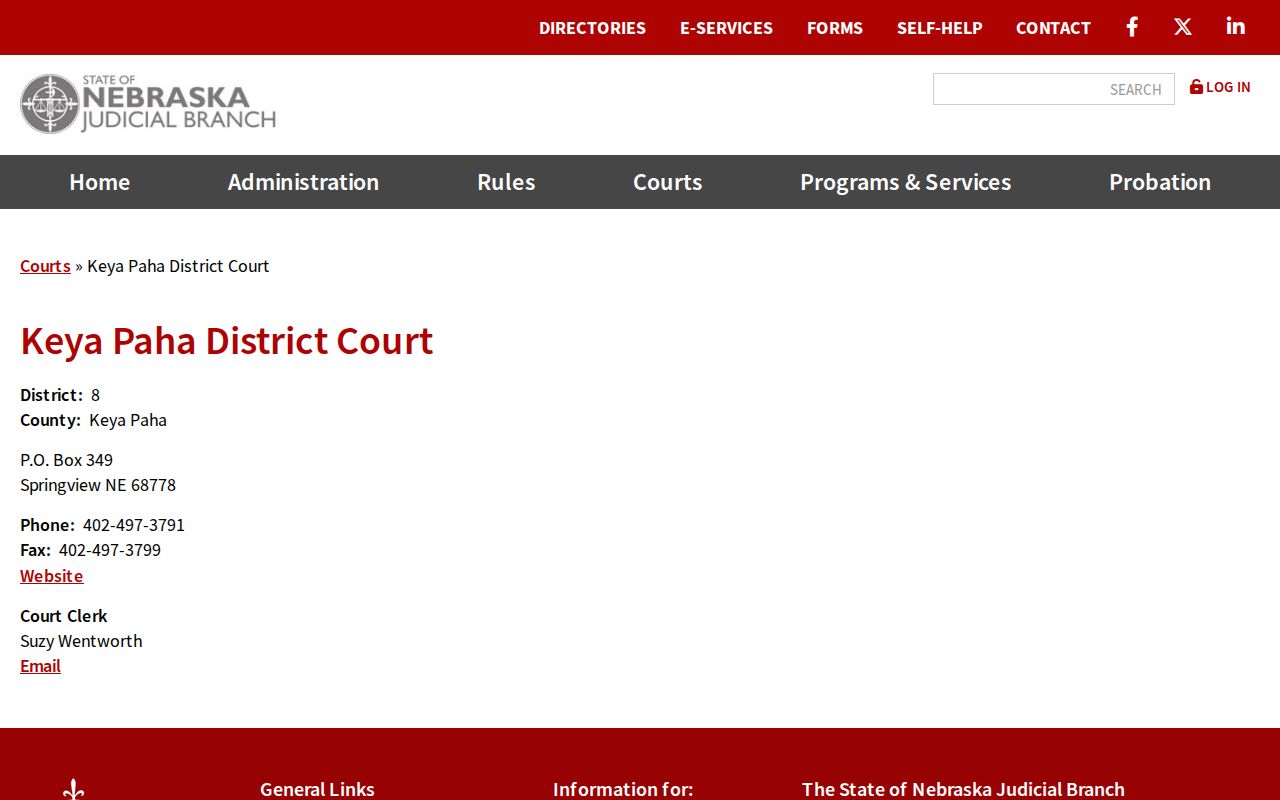This screenshot has height=800, width=1280.
Task: Open the Forms menu
Action: coord(835,28)
